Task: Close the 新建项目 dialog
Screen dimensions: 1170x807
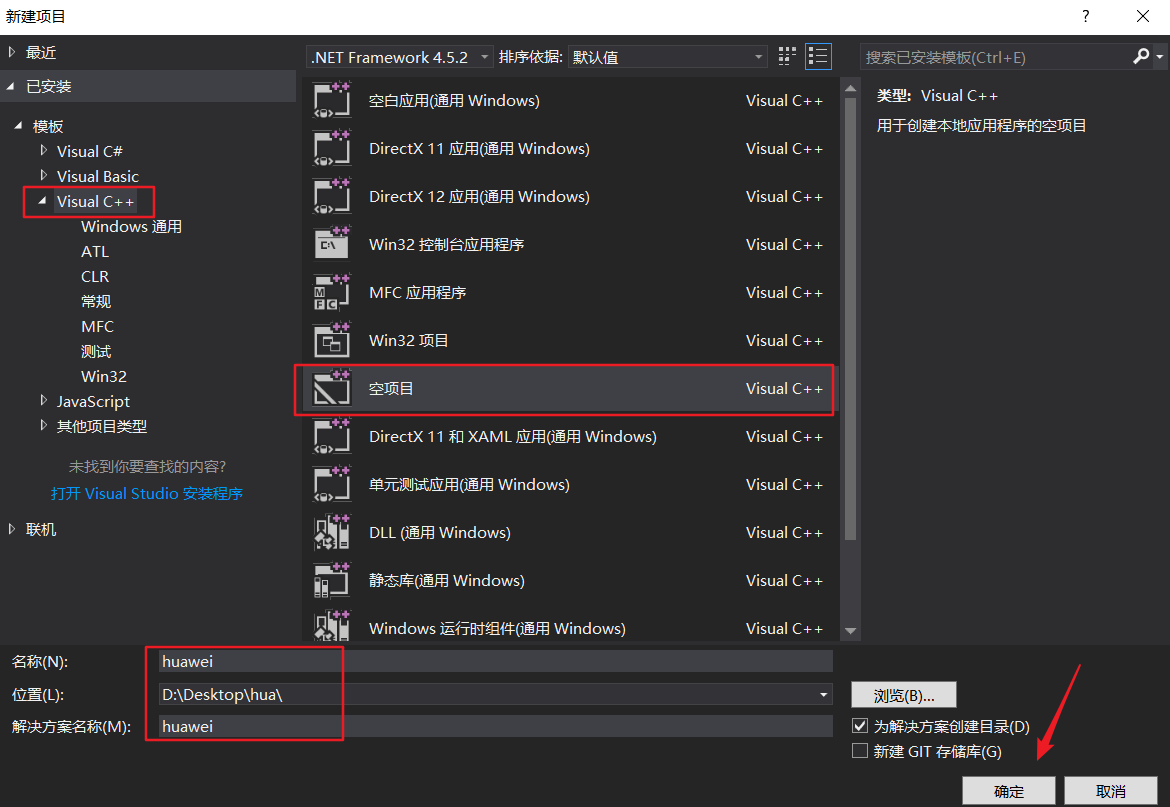Action: [1142, 16]
